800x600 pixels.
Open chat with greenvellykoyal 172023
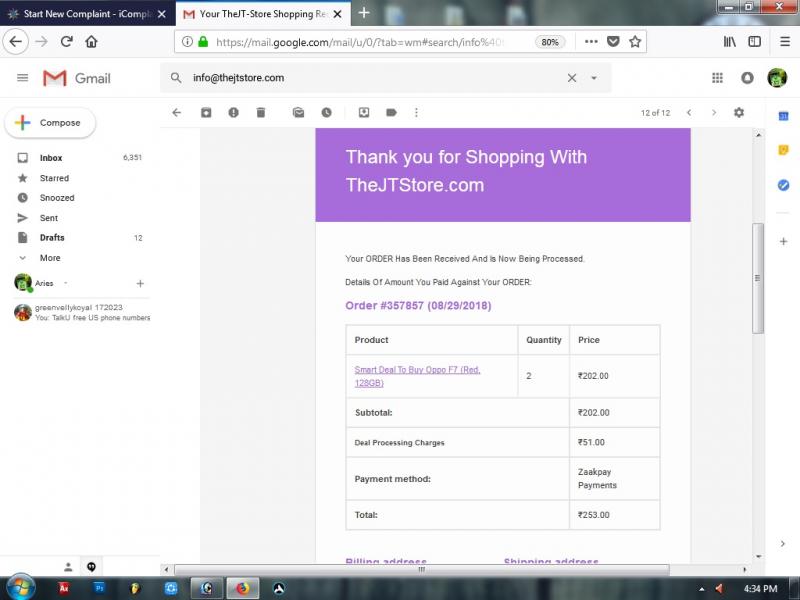(82, 312)
